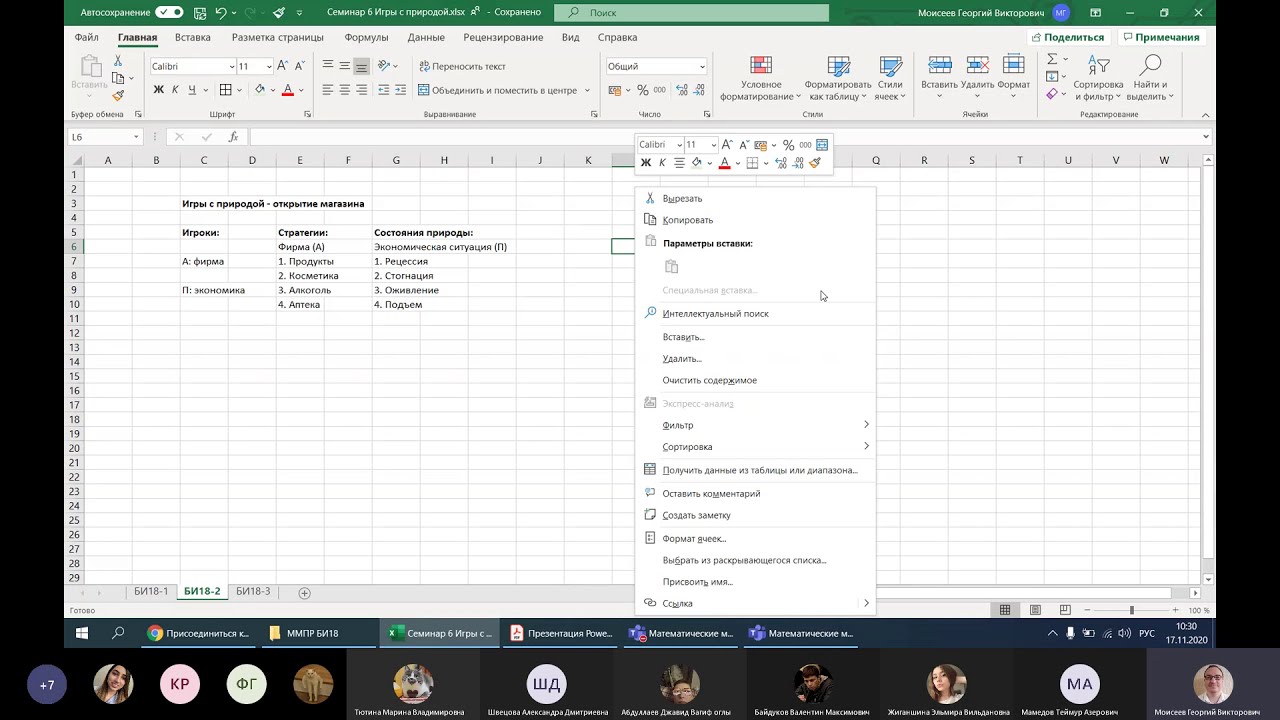Click the status bar zoom slider
The image size is (1280, 720).
pyautogui.click(x=1131, y=610)
